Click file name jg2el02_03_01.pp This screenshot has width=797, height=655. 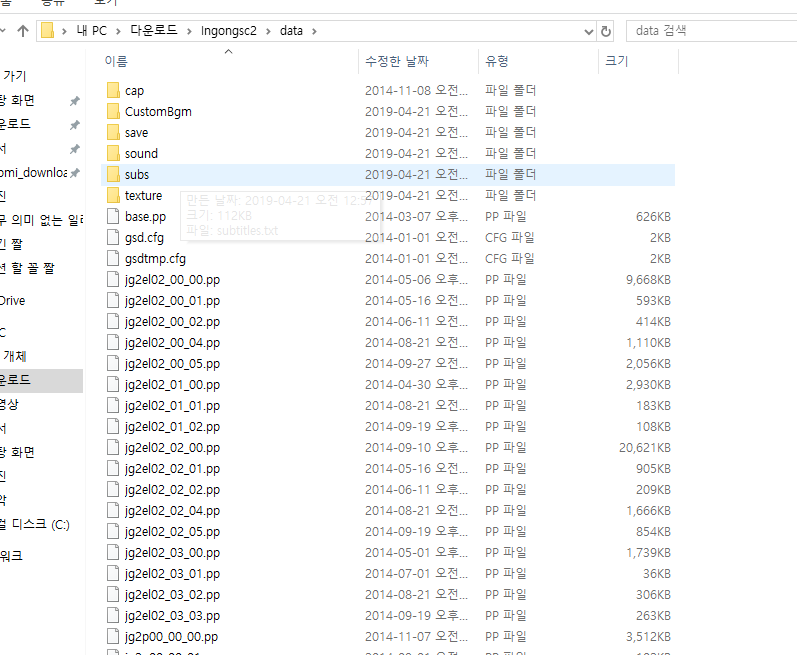pos(172,574)
